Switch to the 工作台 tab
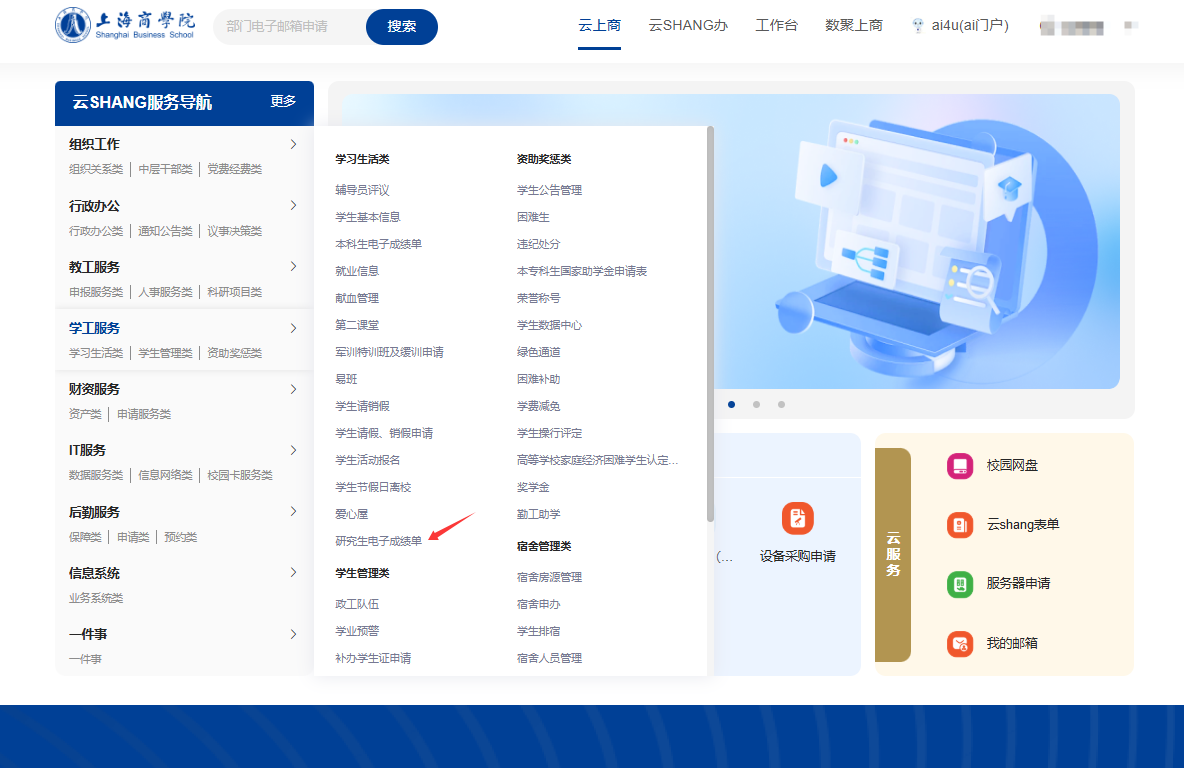This screenshot has height=768, width=1184. (777, 25)
